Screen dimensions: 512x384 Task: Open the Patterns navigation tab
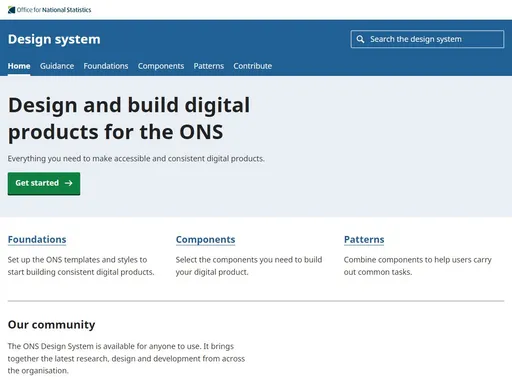[209, 66]
